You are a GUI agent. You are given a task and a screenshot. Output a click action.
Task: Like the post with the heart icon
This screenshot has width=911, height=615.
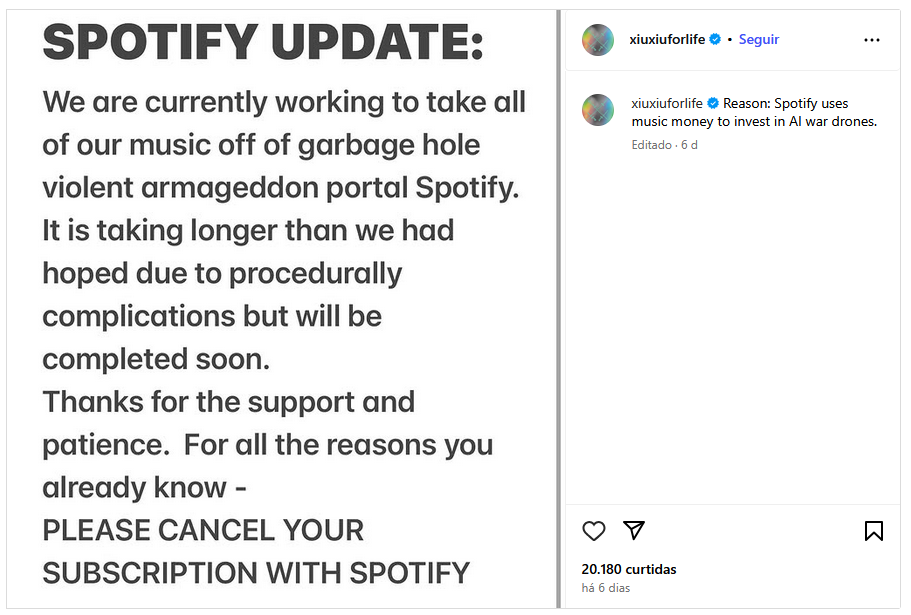[x=593, y=530]
